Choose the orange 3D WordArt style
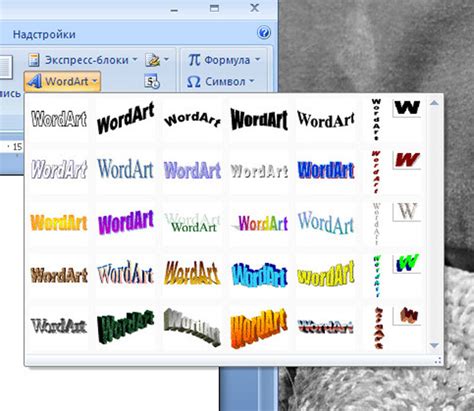Screen dimensions: 474x411 coord(259,328)
